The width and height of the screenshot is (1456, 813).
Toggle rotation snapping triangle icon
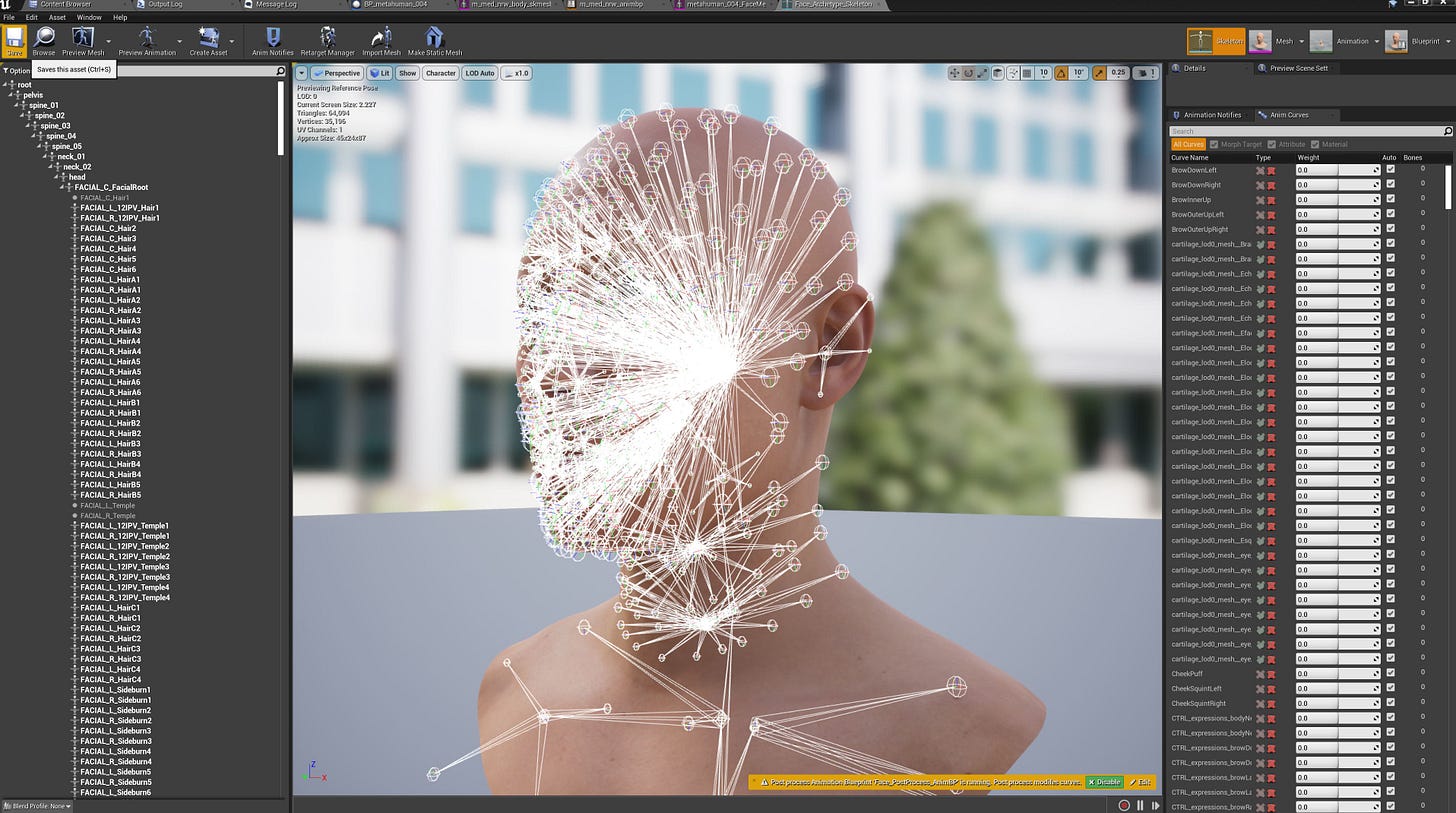(x=1063, y=73)
